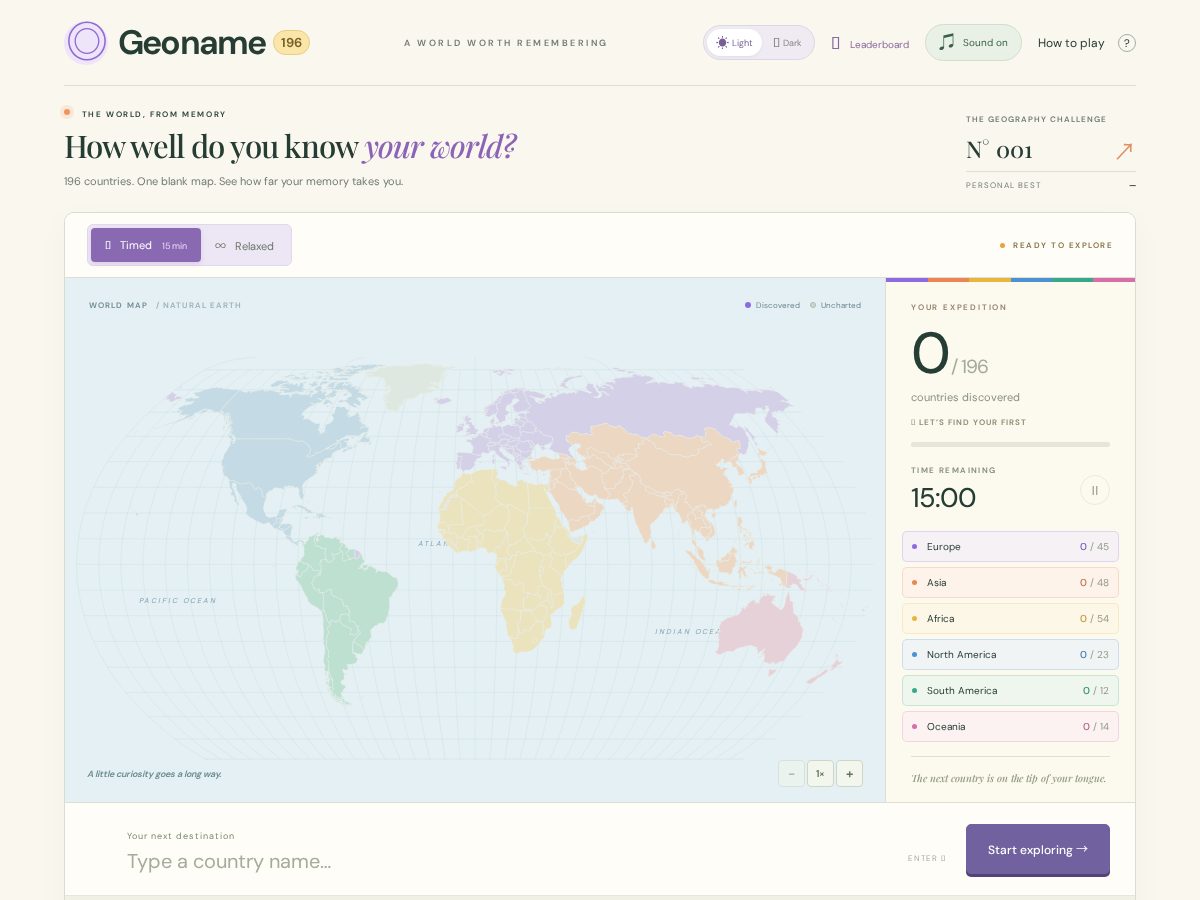The width and height of the screenshot is (1200, 900).
Task: Zoom out the world map with minus
Action: 791,774
